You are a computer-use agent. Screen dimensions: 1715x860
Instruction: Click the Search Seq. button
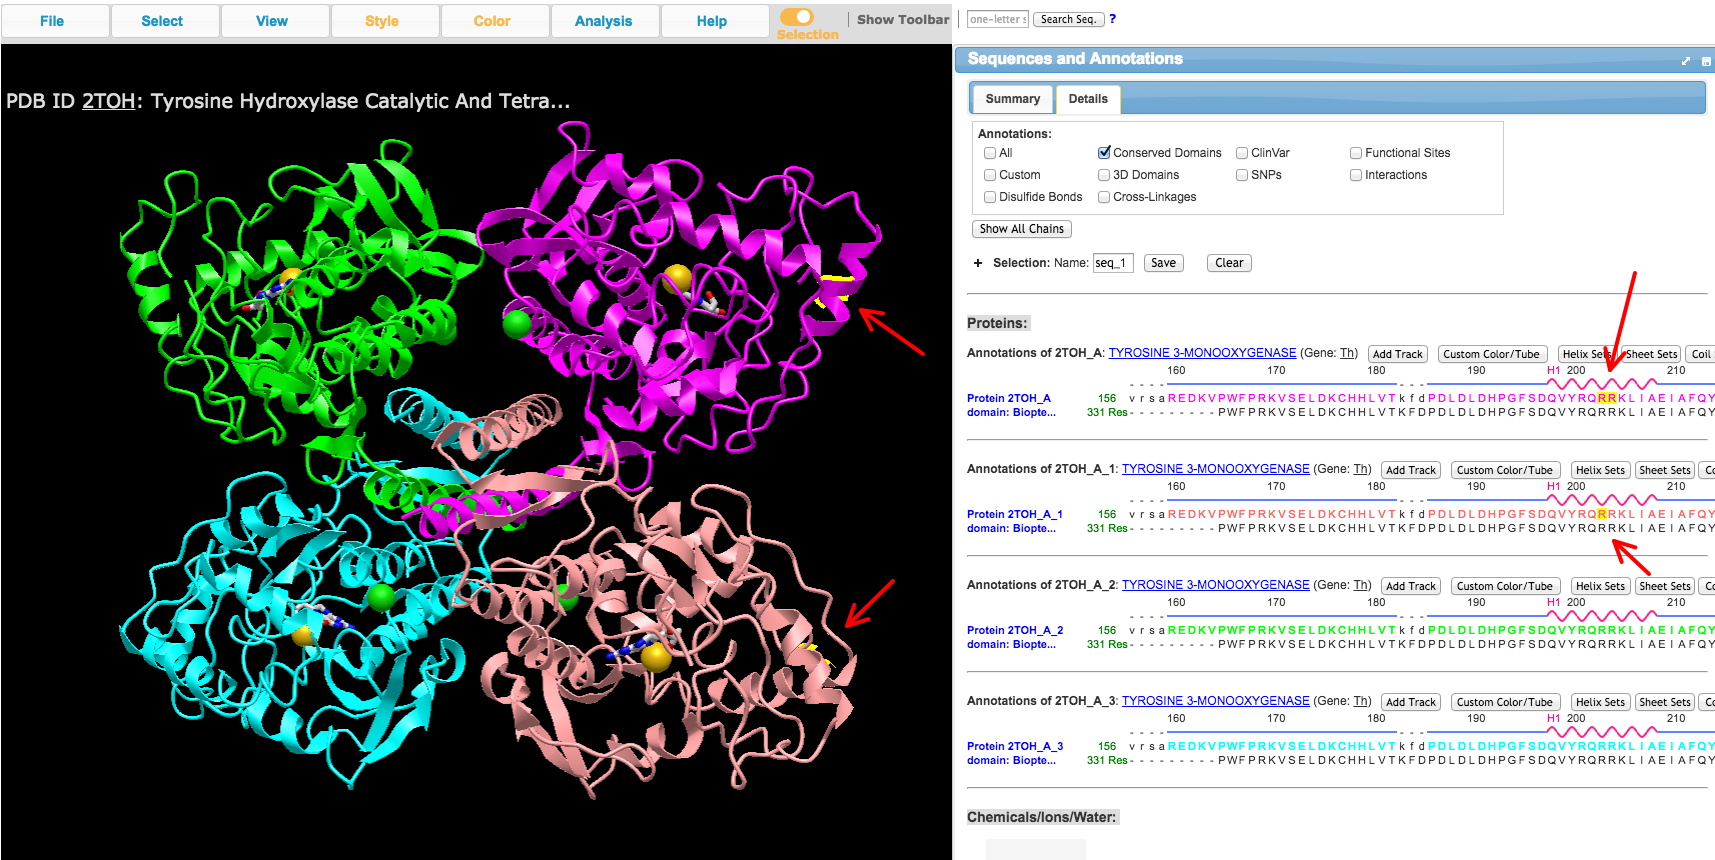point(1068,19)
